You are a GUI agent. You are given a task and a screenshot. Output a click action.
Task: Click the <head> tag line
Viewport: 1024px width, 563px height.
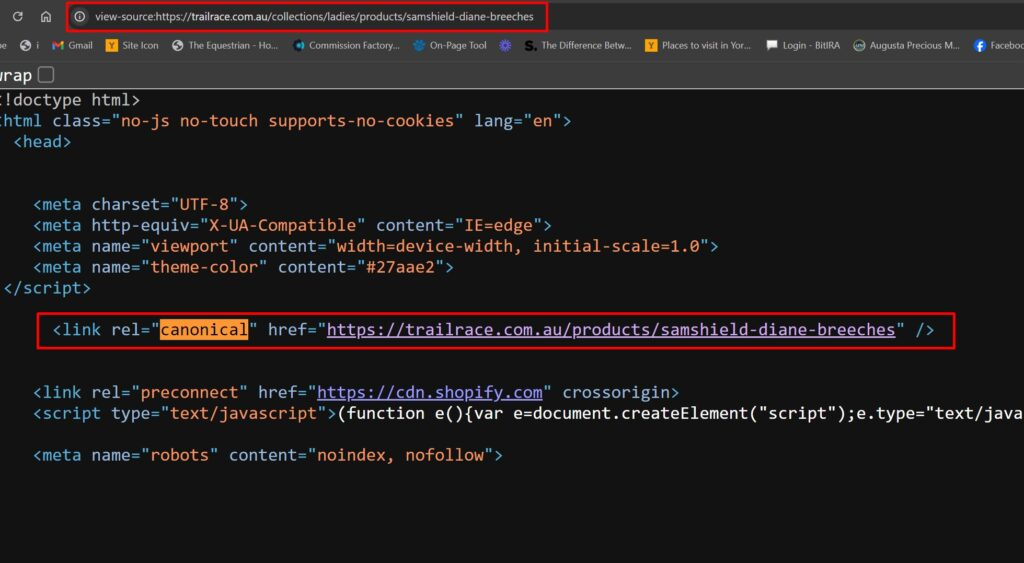42,142
